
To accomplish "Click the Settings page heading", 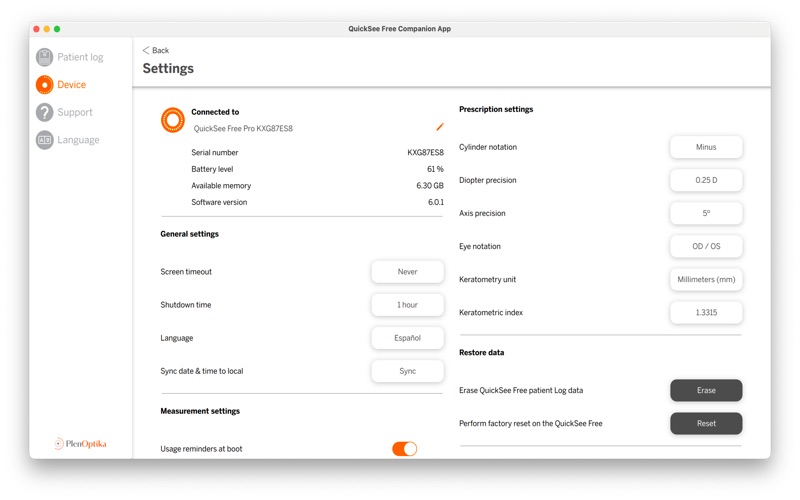I will click(x=168, y=68).
